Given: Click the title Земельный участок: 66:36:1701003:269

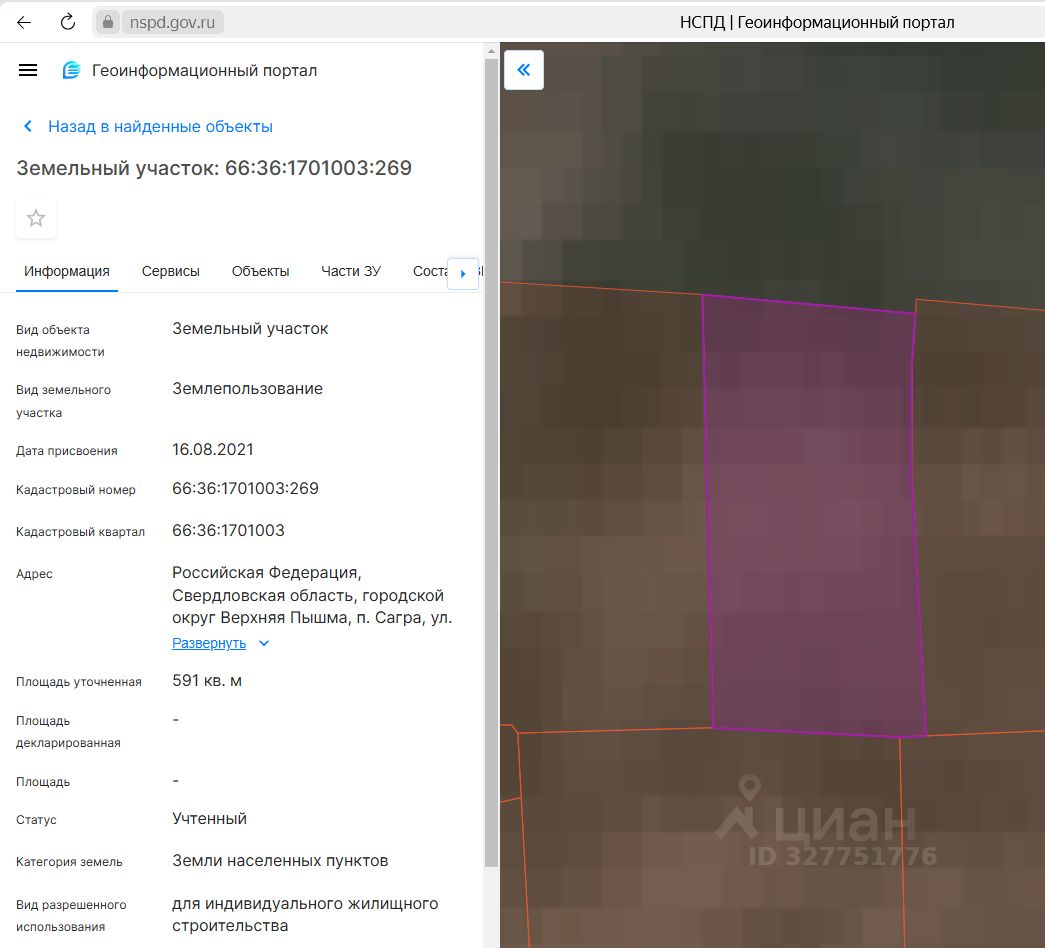Looking at the screenshot, I should coord(214,168).
